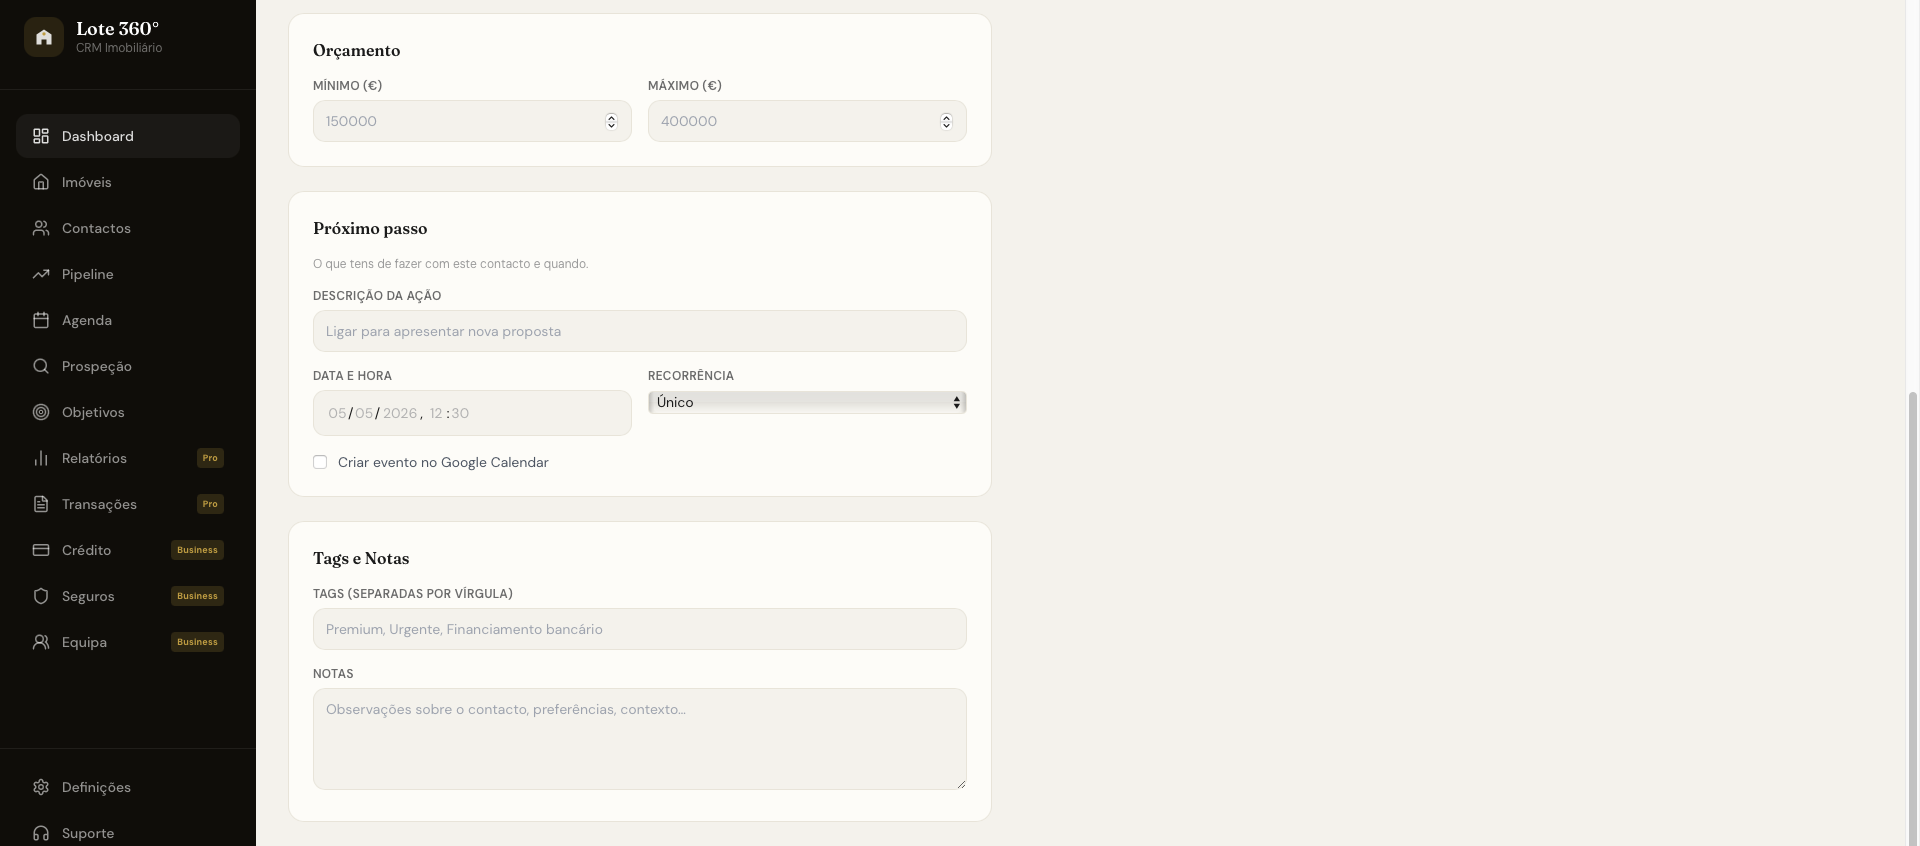Screen dimensions: 1920x846
Task: Click the Objetivos target icon
Action: [41, 412]
